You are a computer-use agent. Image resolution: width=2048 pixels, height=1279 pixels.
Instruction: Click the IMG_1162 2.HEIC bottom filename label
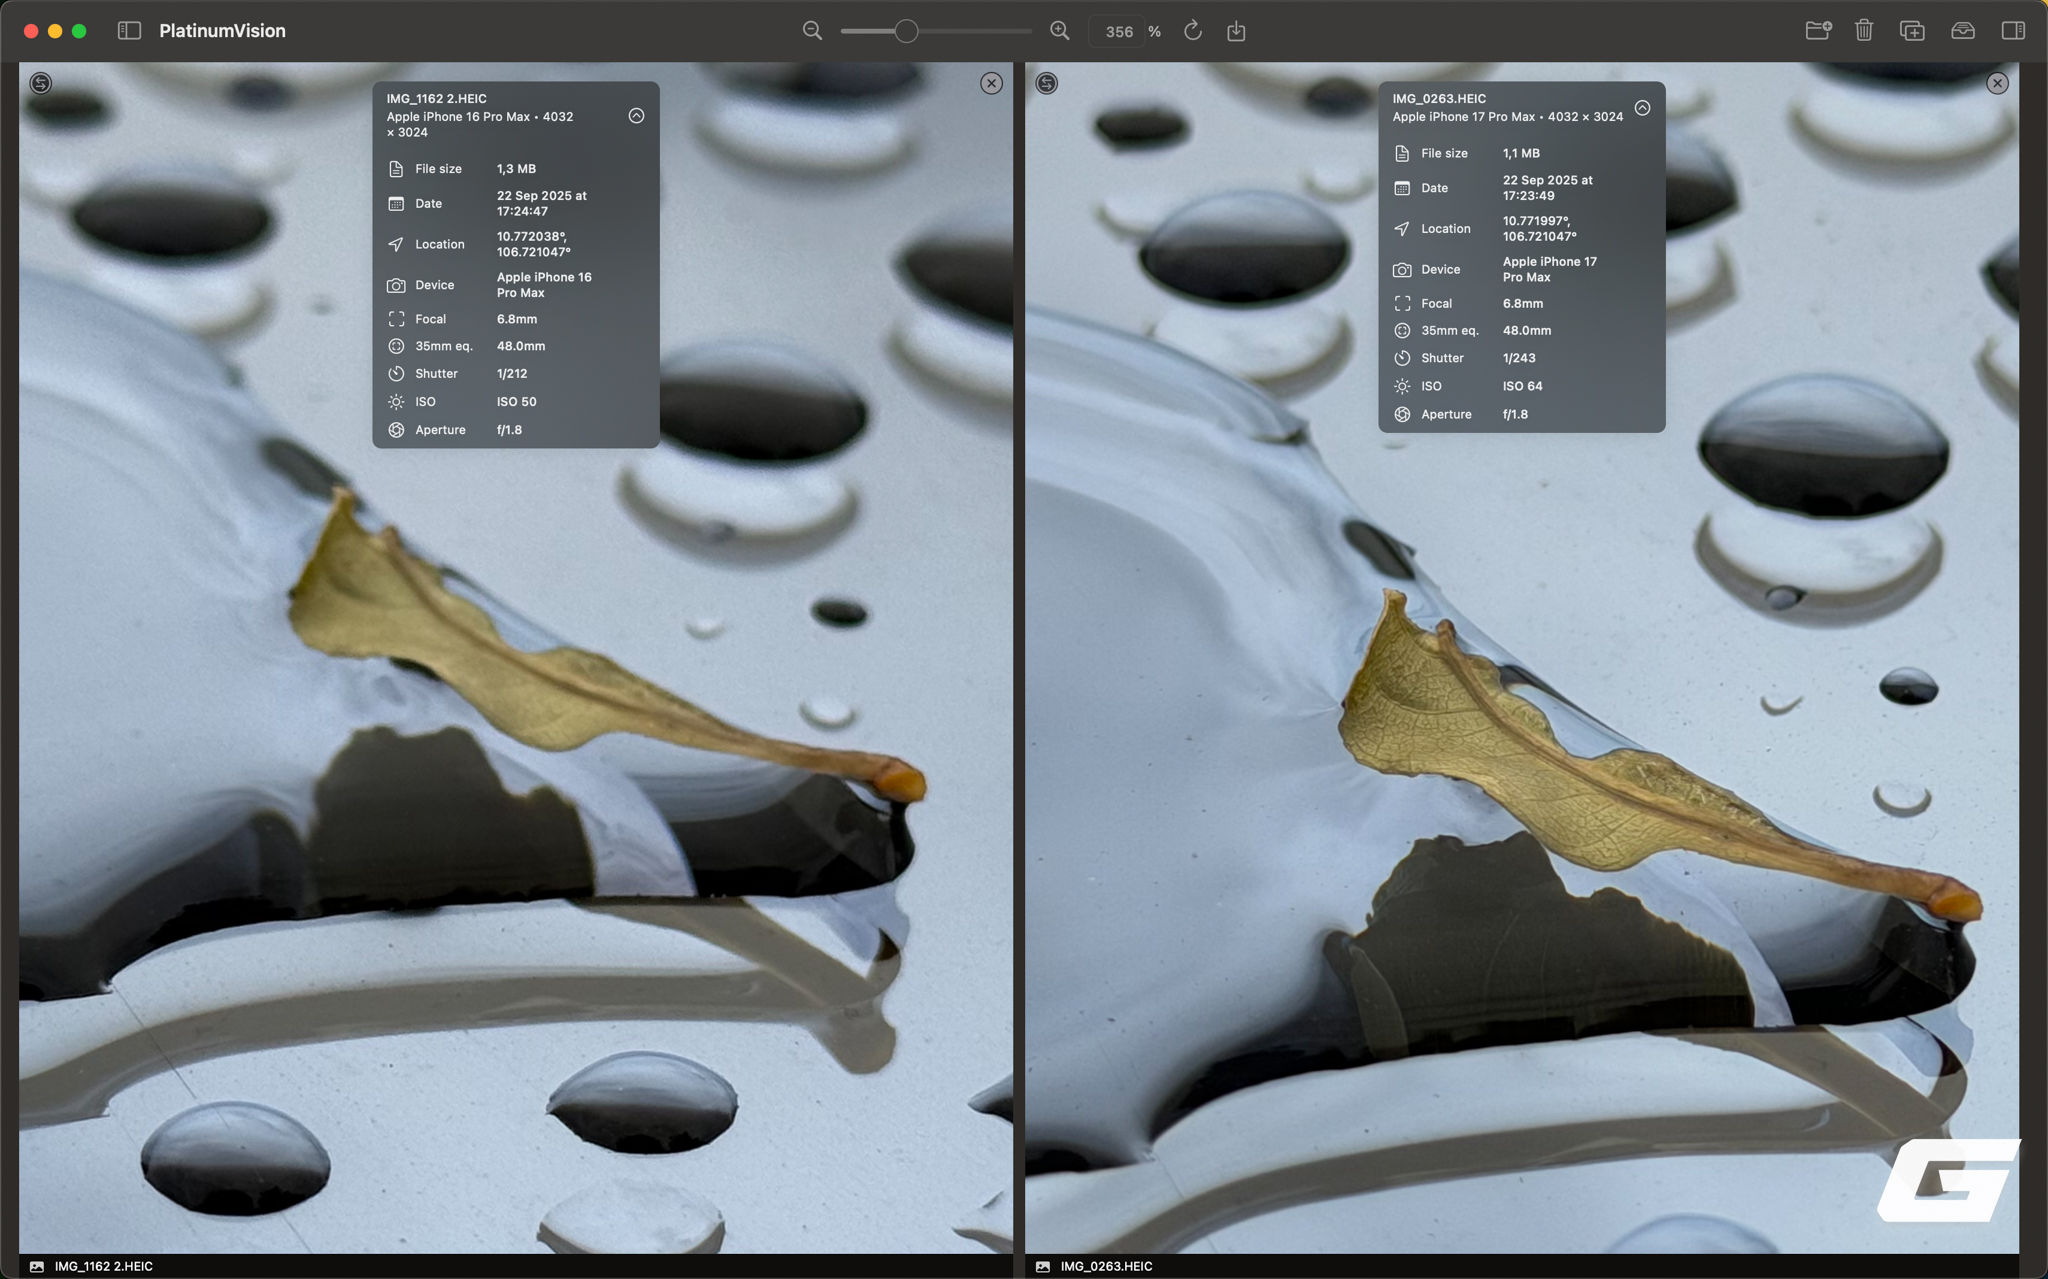[x=103, y=1266]
